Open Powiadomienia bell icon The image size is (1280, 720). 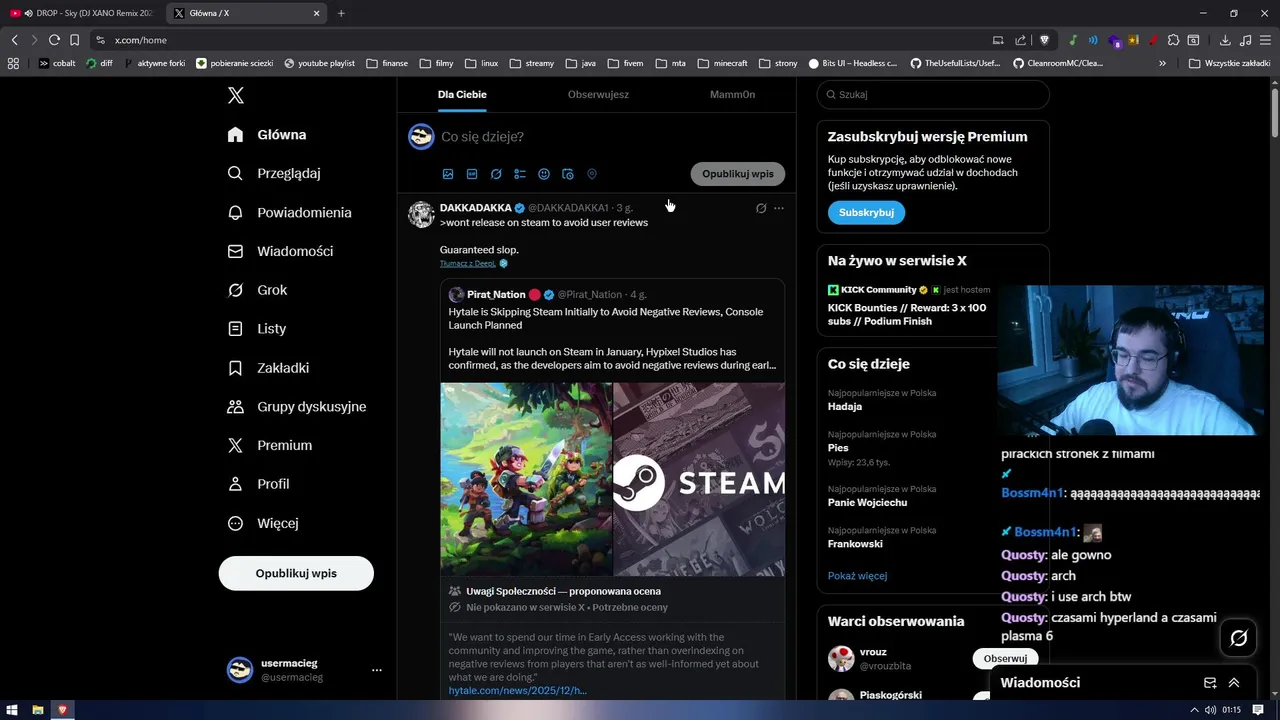point(235,212)
